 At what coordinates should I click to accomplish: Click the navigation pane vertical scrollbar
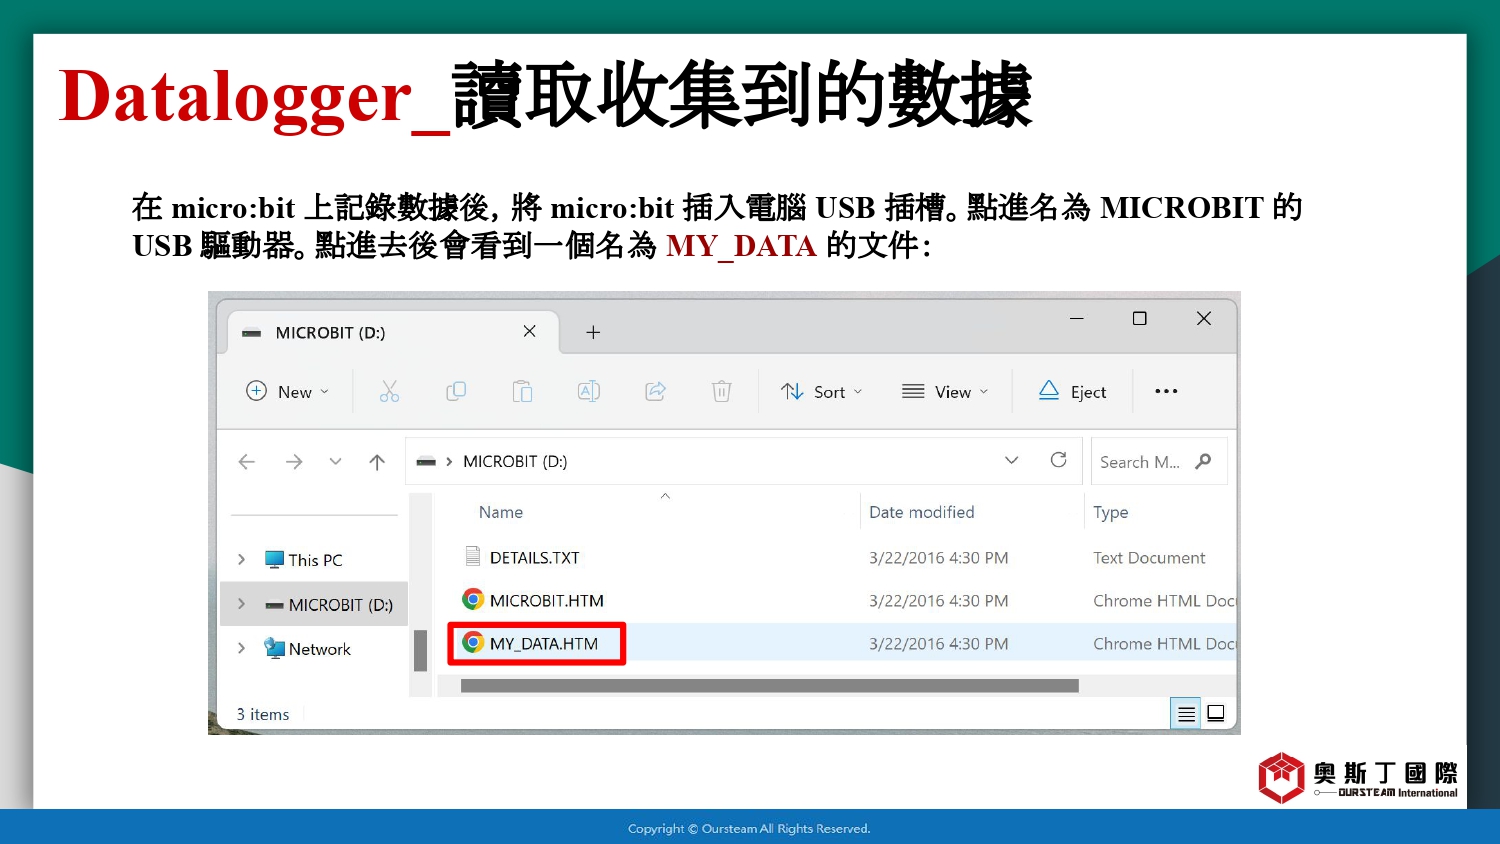421,650
